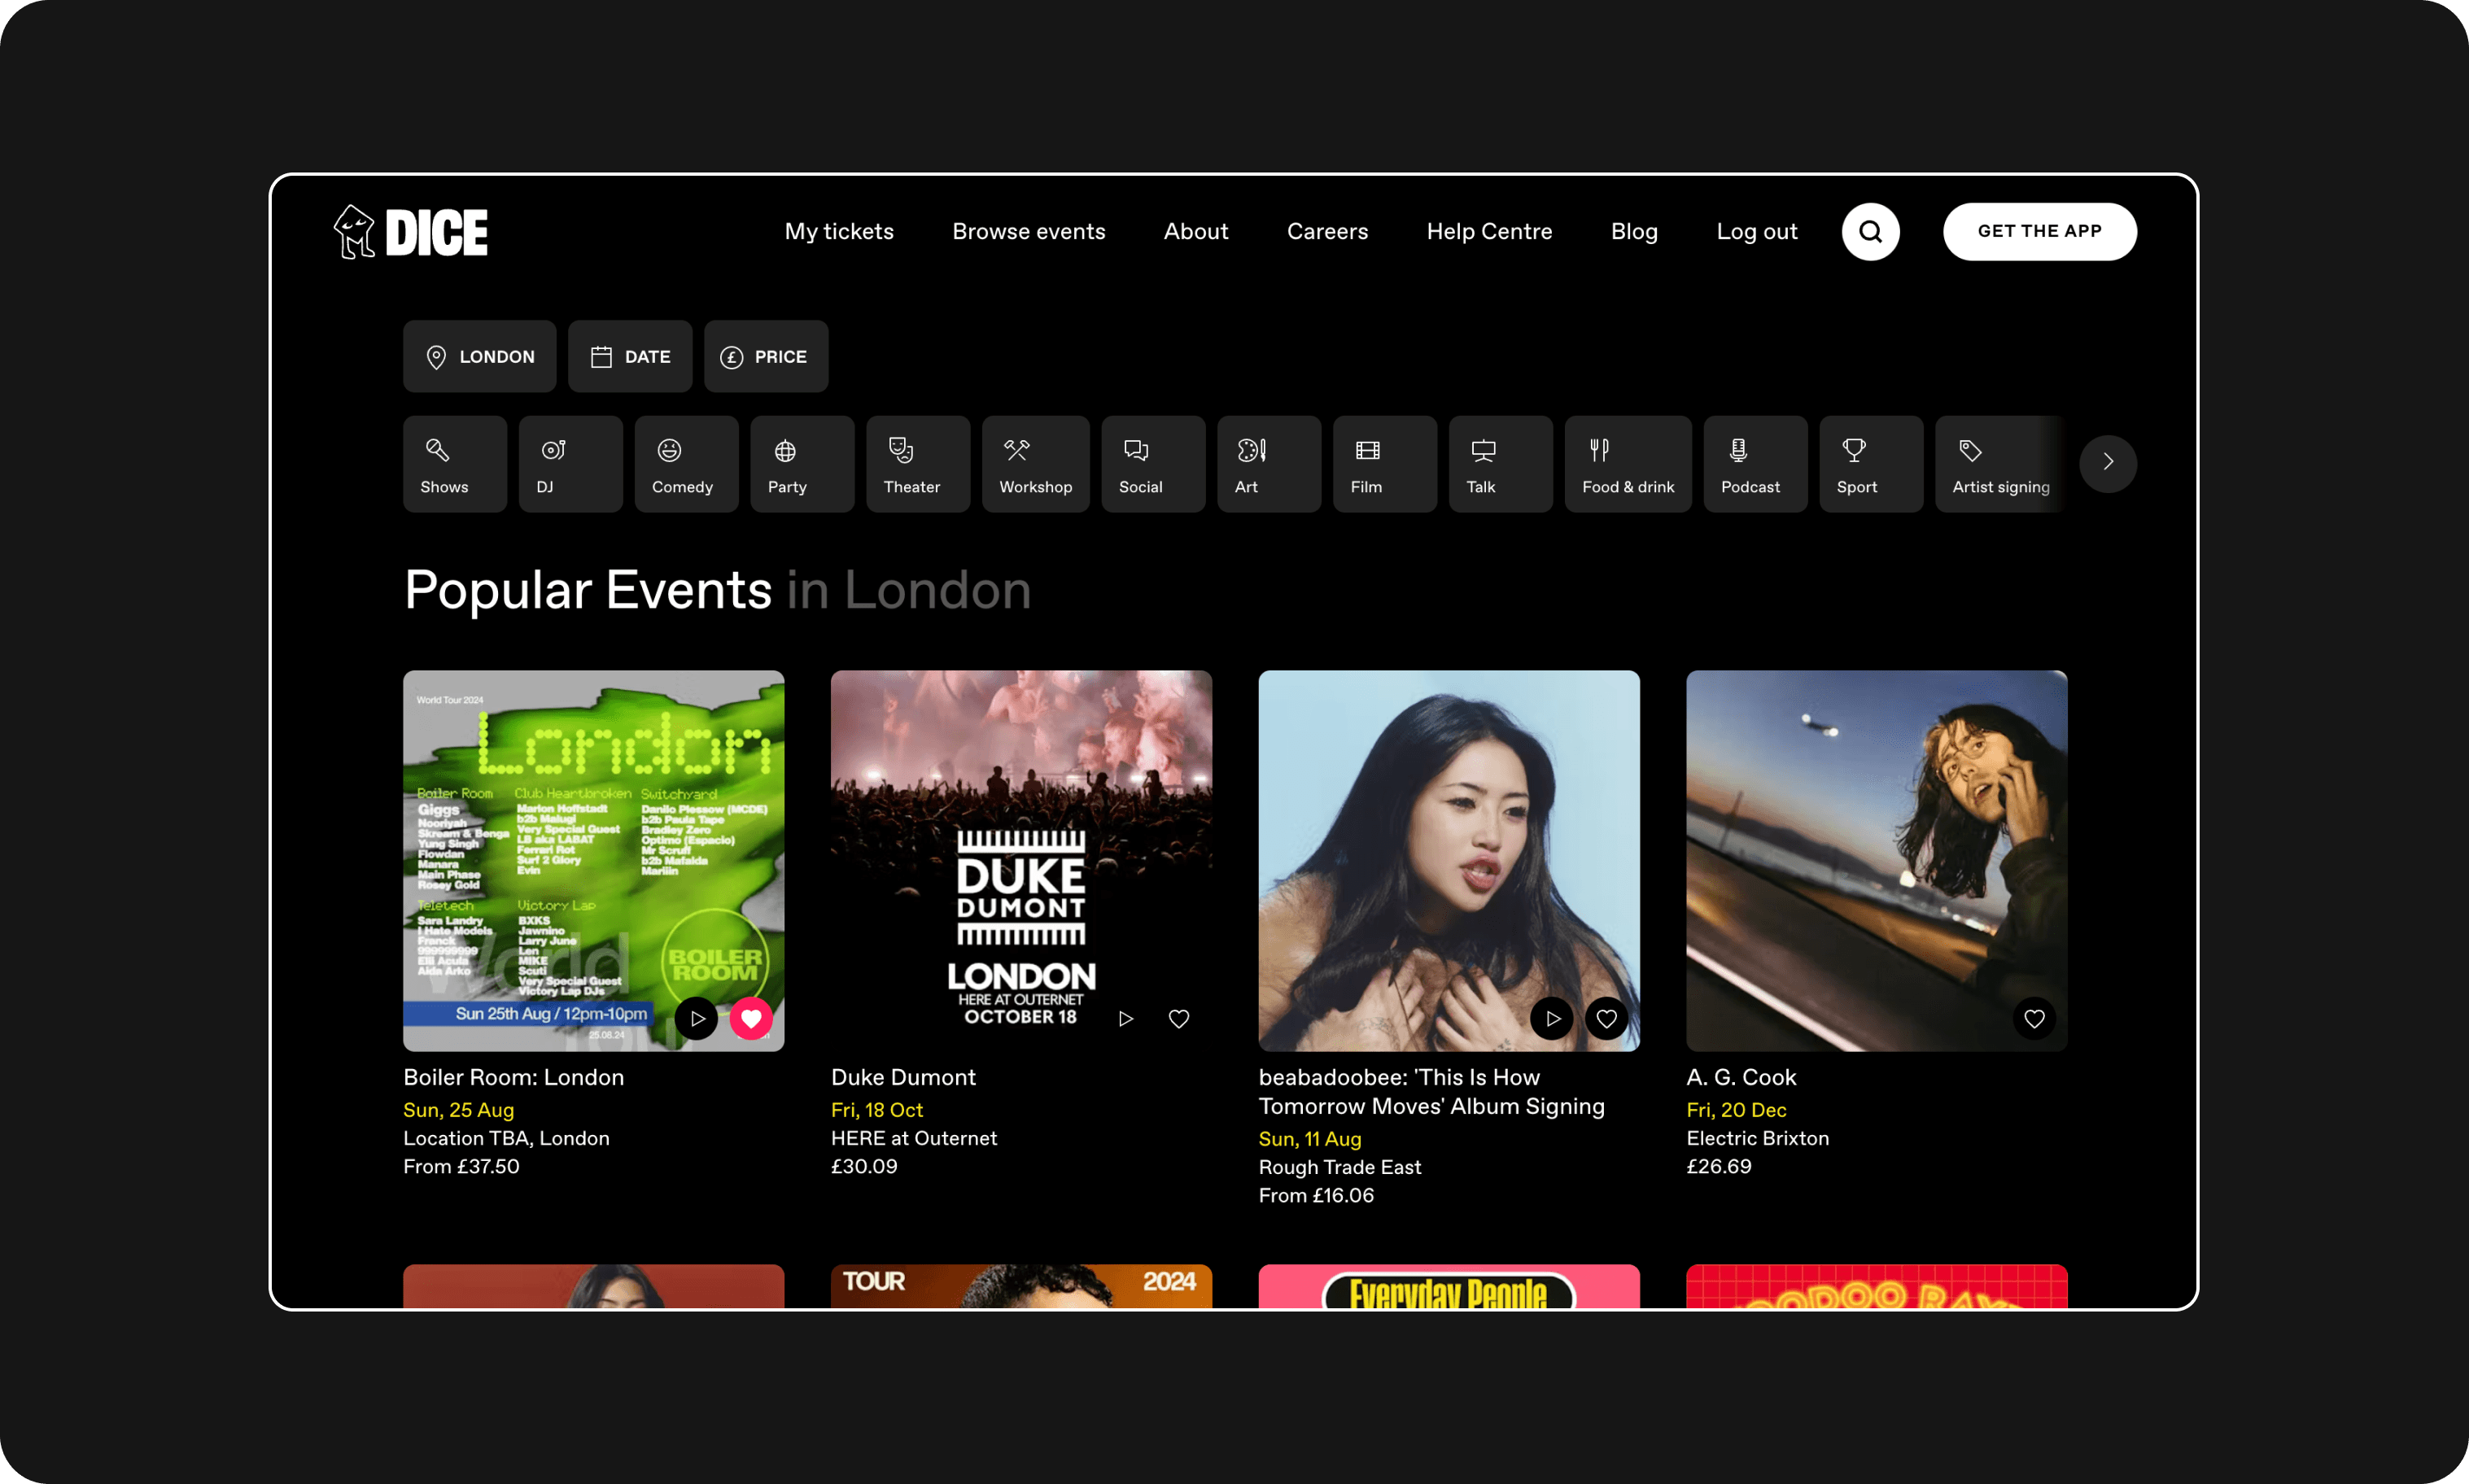Screen dimensions: 2469x1484
Task: Toggle heart on A. G. Cook event
Action: click(x=2034, y=1018)
